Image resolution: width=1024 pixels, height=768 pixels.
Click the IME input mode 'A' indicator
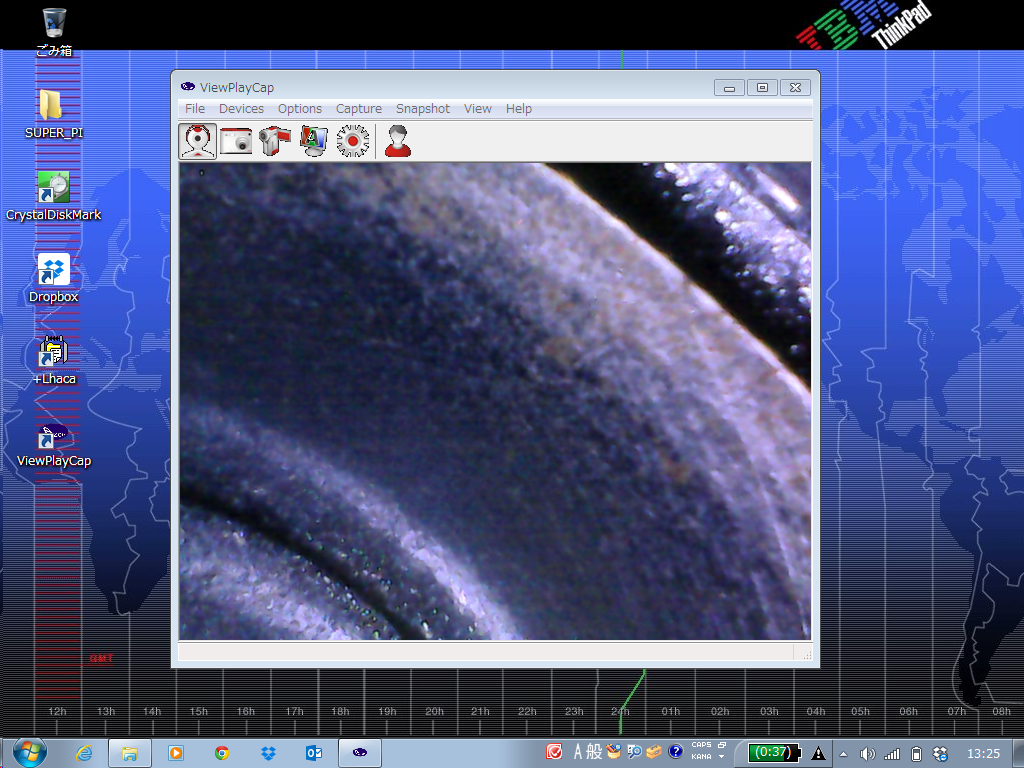point(577,752)
